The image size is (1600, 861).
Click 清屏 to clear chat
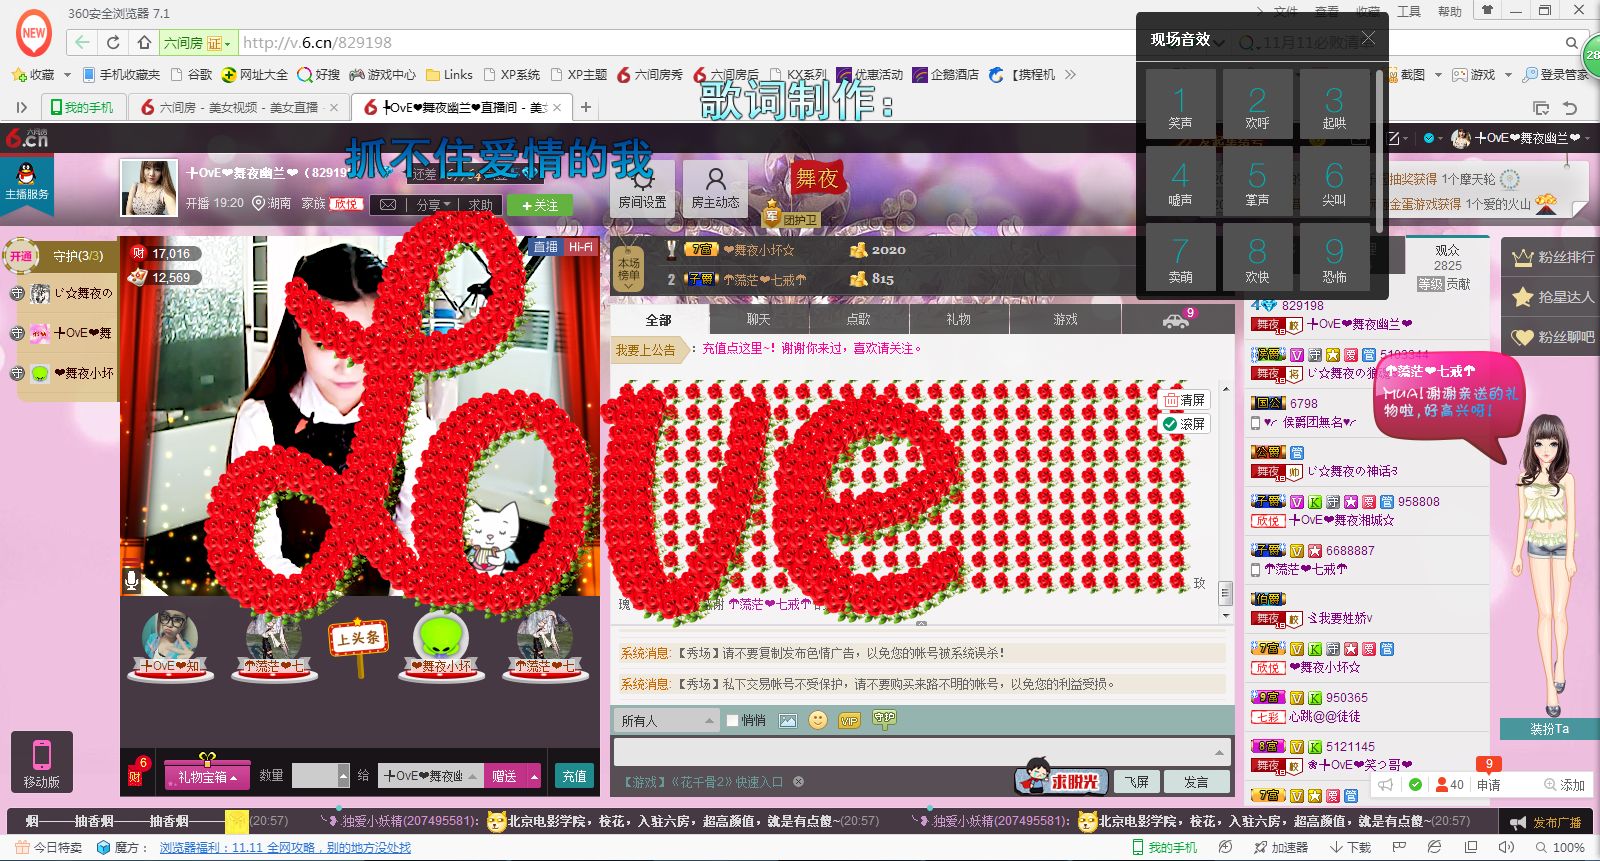pos(1184,400)
